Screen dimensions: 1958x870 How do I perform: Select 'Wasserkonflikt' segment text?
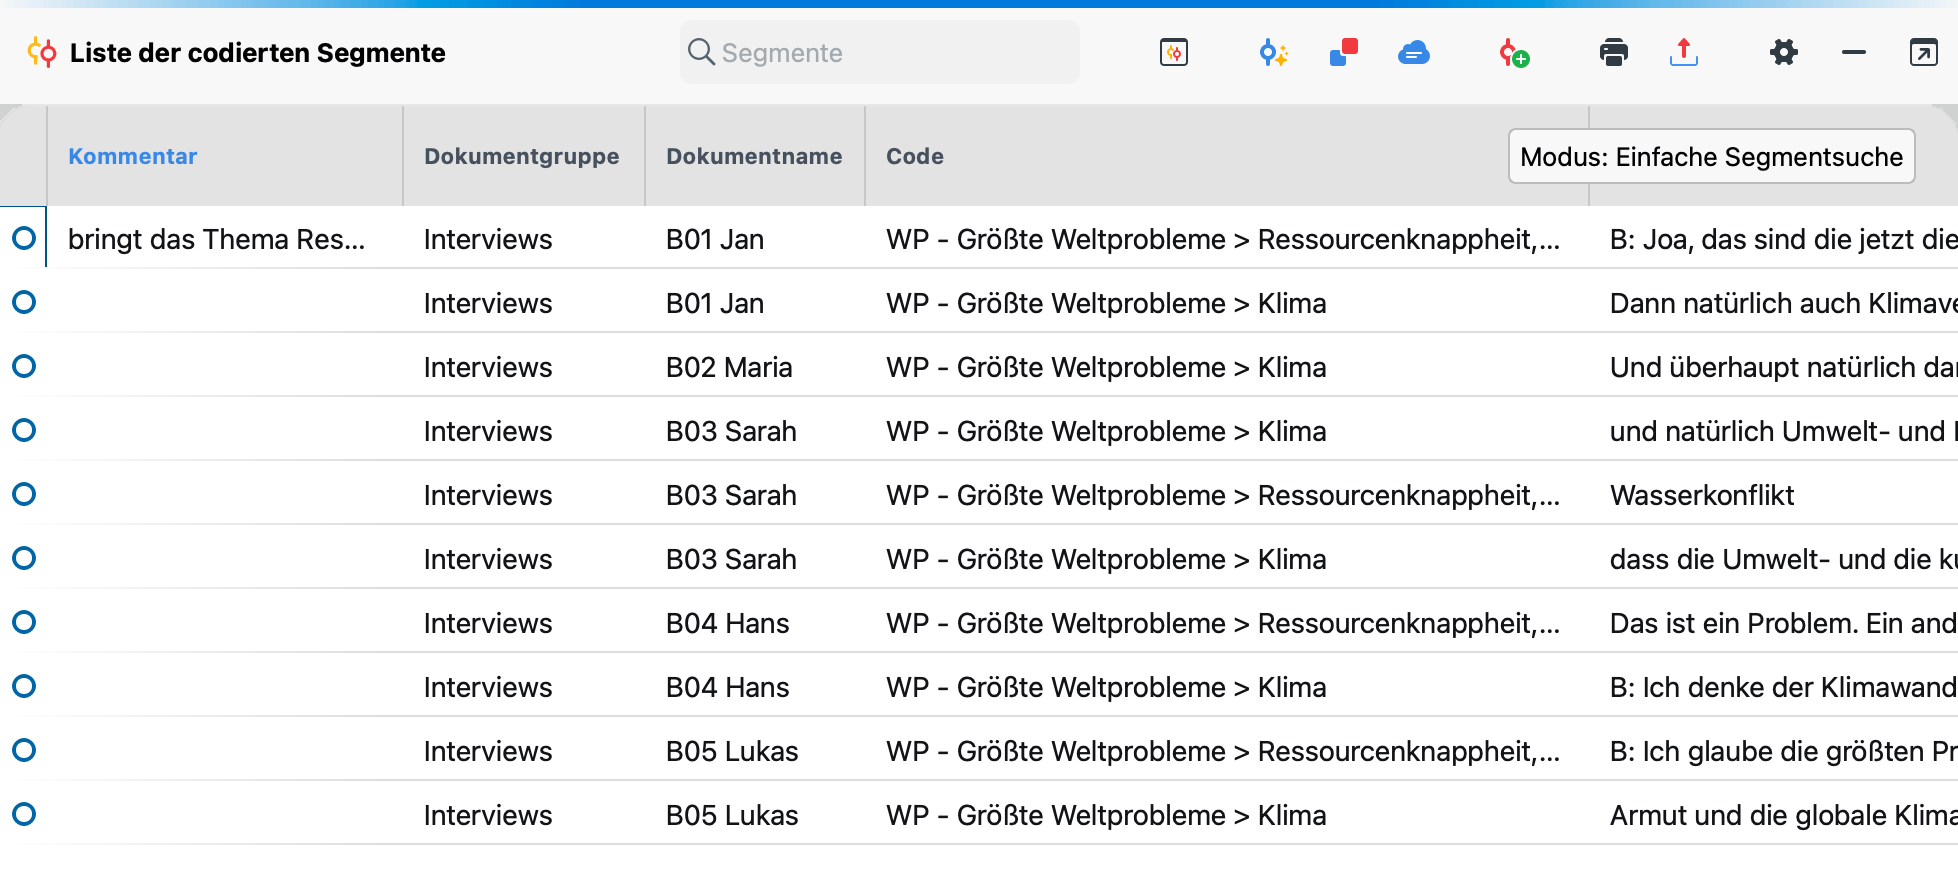pyautogui.click(x=1702, y=496)
